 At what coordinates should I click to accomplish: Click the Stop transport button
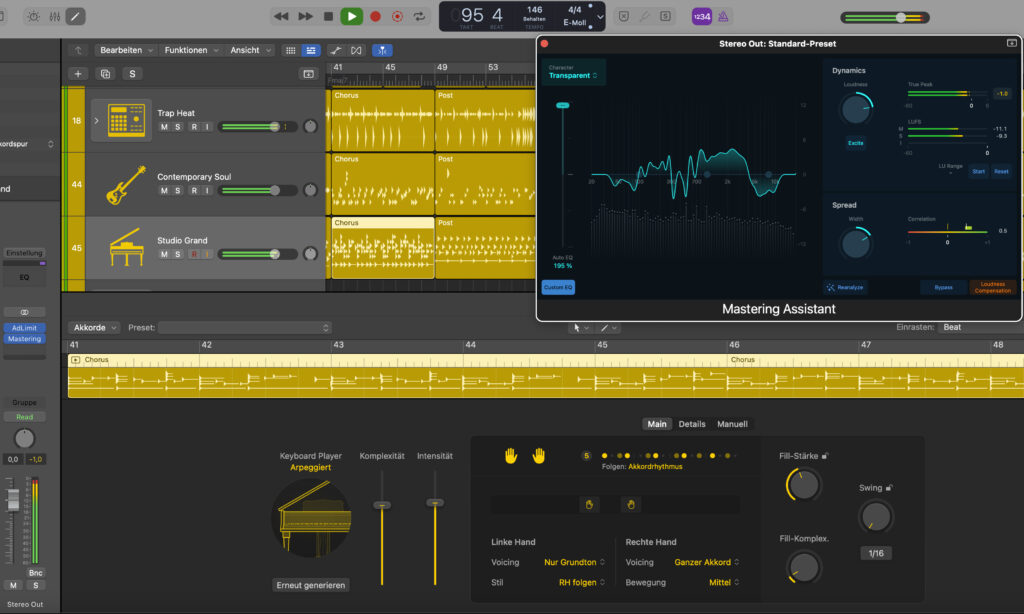coord(328,16)
